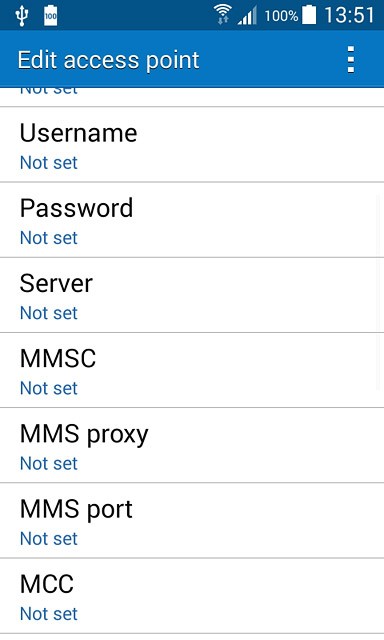Tap the partially hidden top Not set row
This screenshot has height=640, width=384.
pos(192,96)
